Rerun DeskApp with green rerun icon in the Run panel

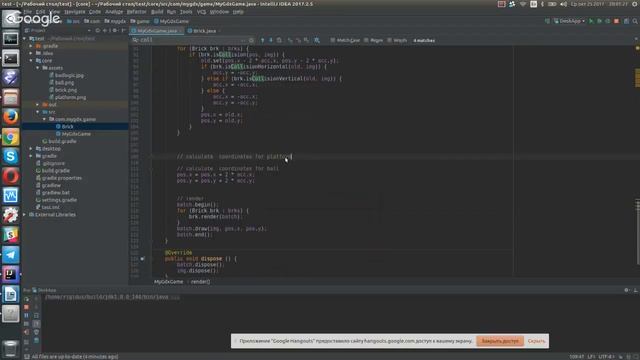[x=27, y=299]
